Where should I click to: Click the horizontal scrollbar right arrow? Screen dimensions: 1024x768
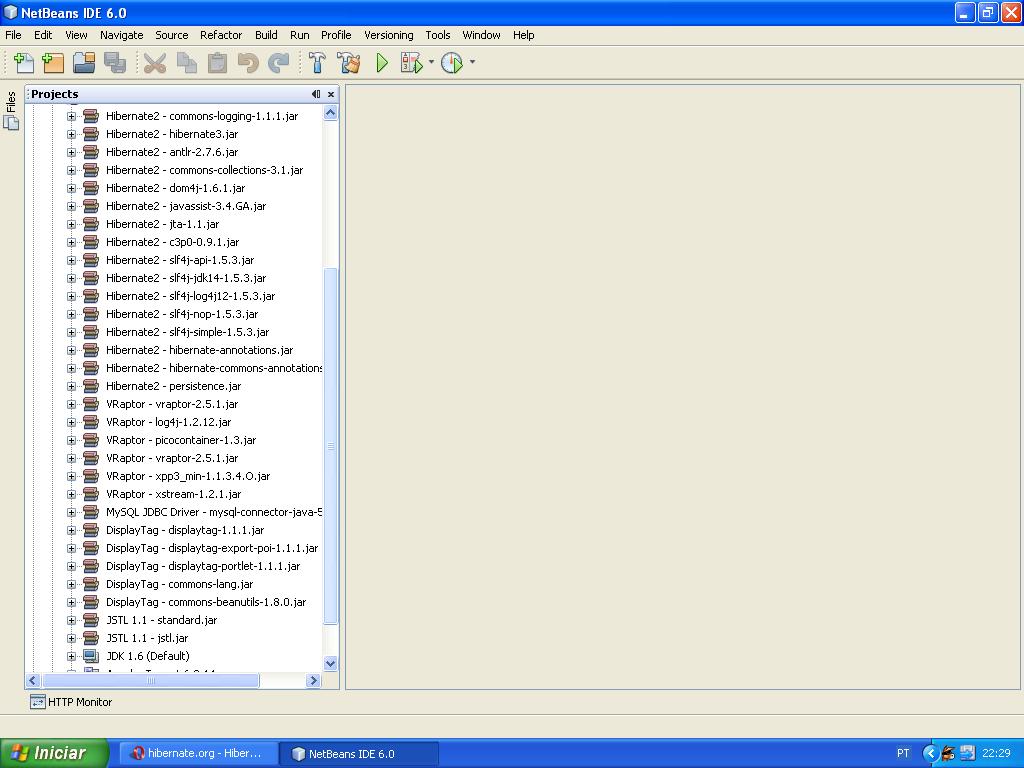(x=313, y=680)
